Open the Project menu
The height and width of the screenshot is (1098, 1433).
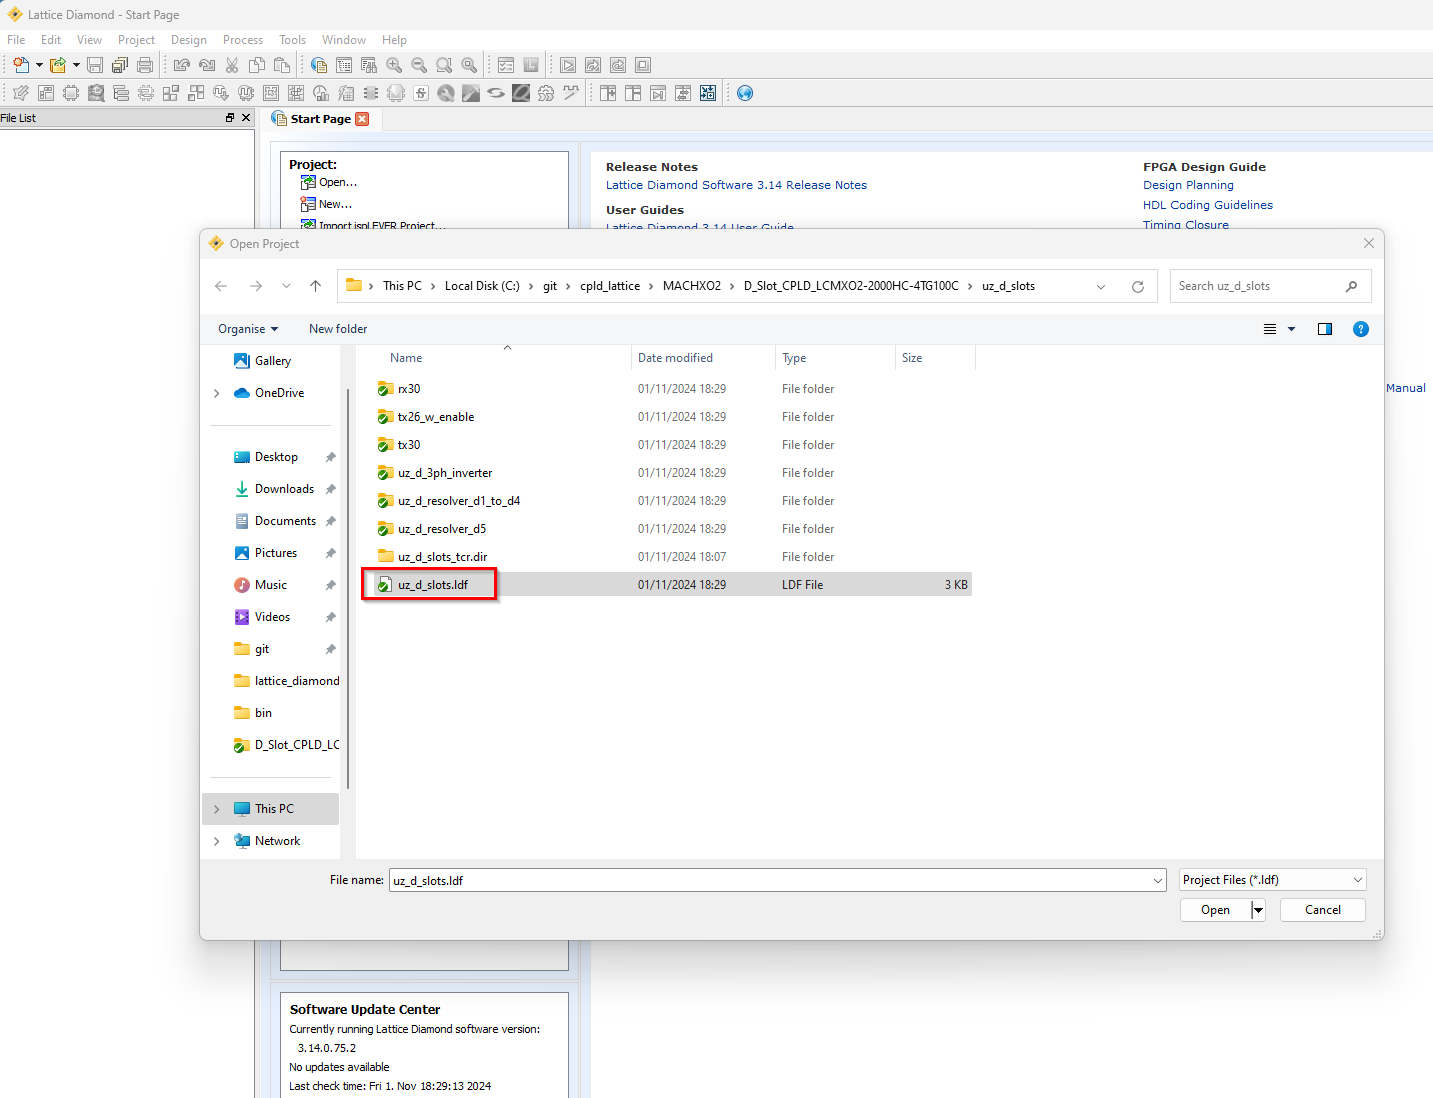click(x=136, y=40)
